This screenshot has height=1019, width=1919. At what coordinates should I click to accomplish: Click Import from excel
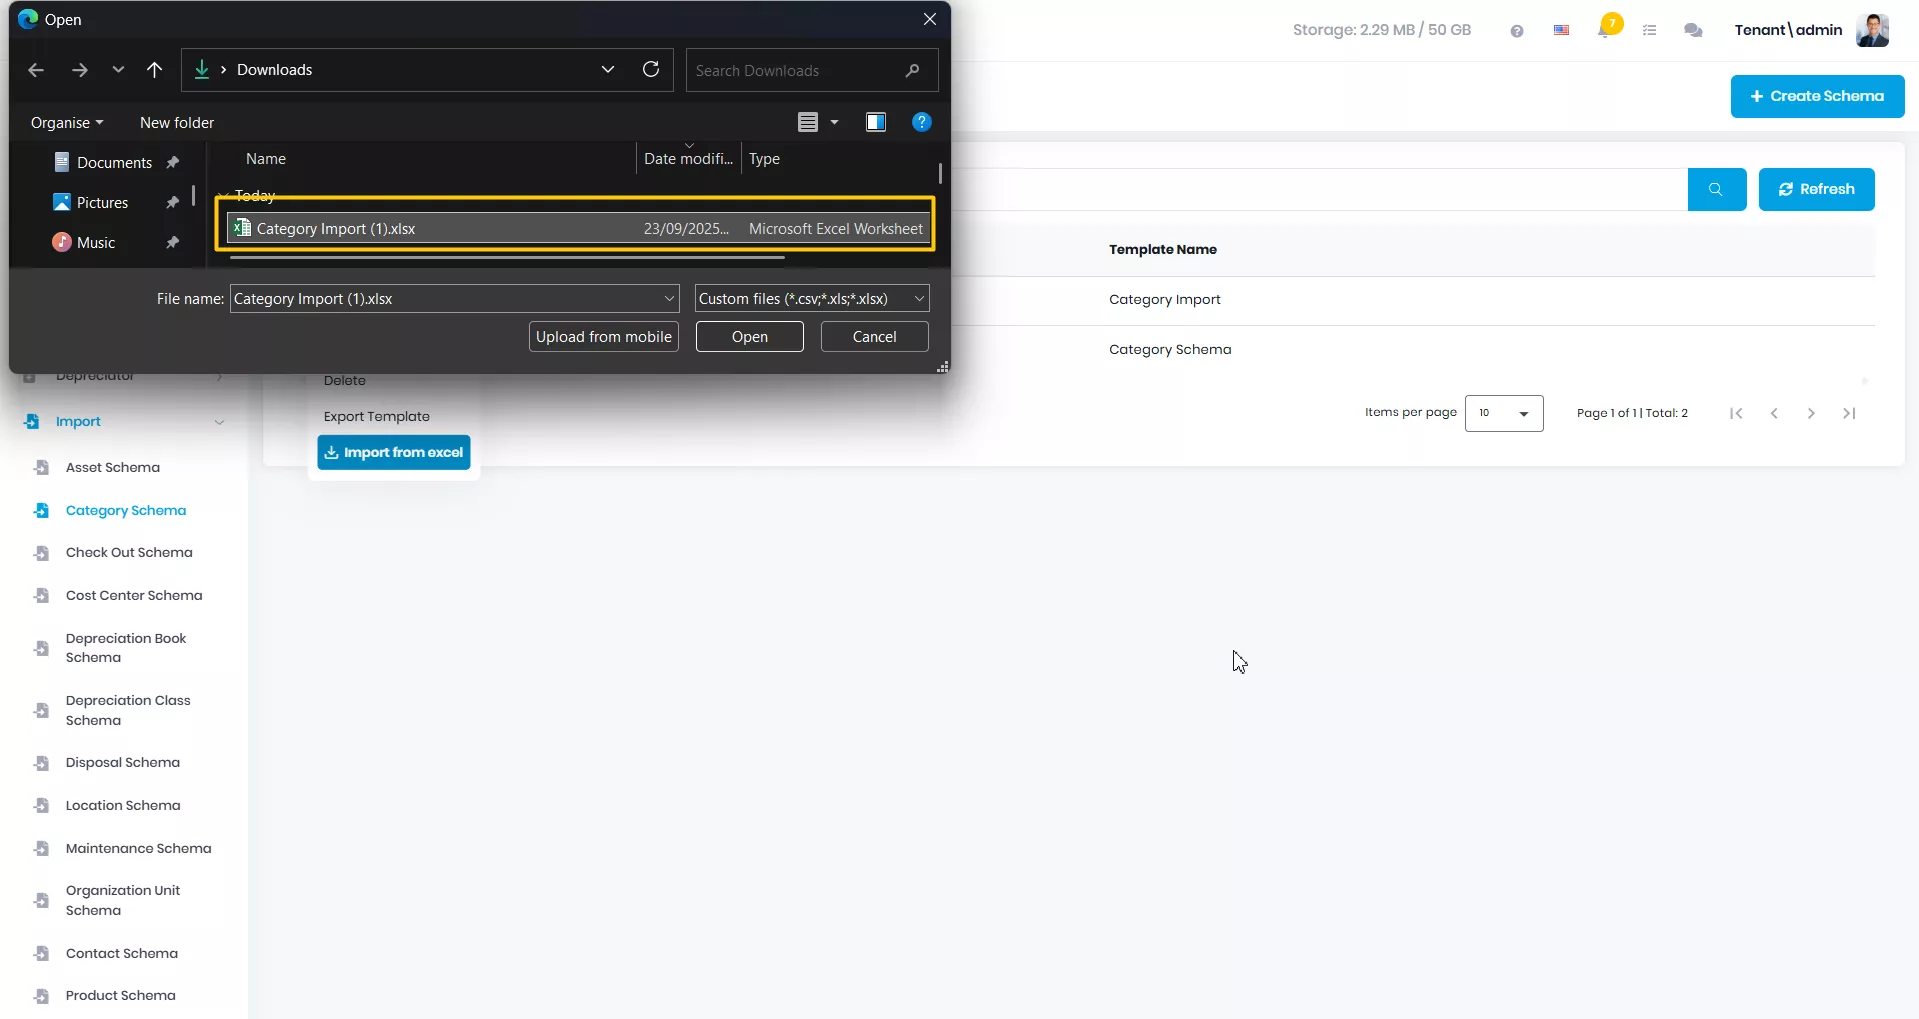[x=394, y=453]
